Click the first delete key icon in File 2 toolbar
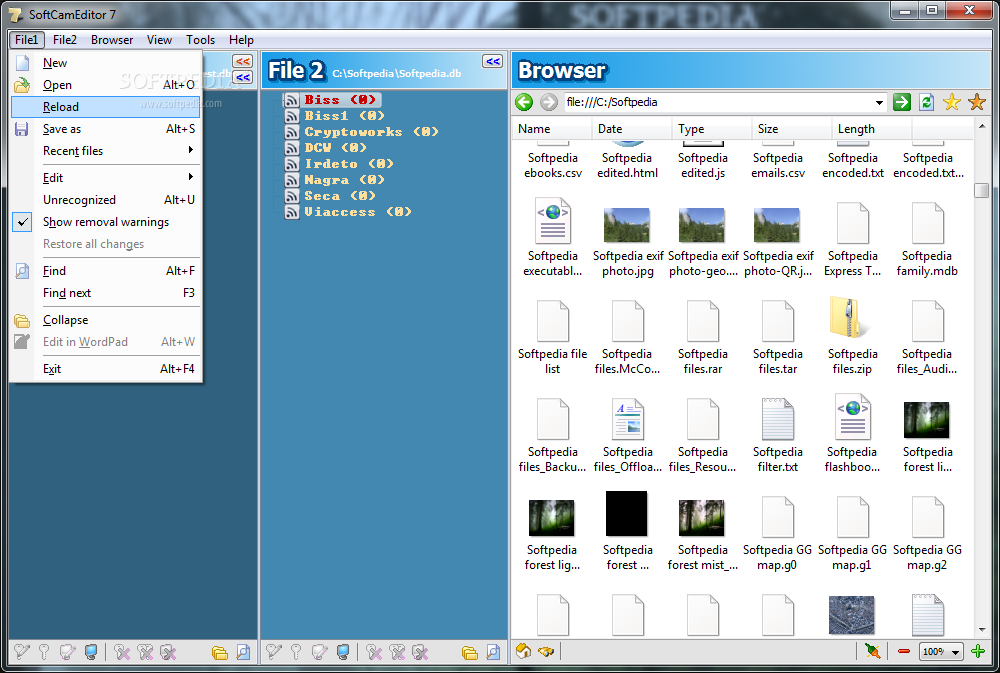The width and height of the screenshot is (1000, 673). [374, 652]
